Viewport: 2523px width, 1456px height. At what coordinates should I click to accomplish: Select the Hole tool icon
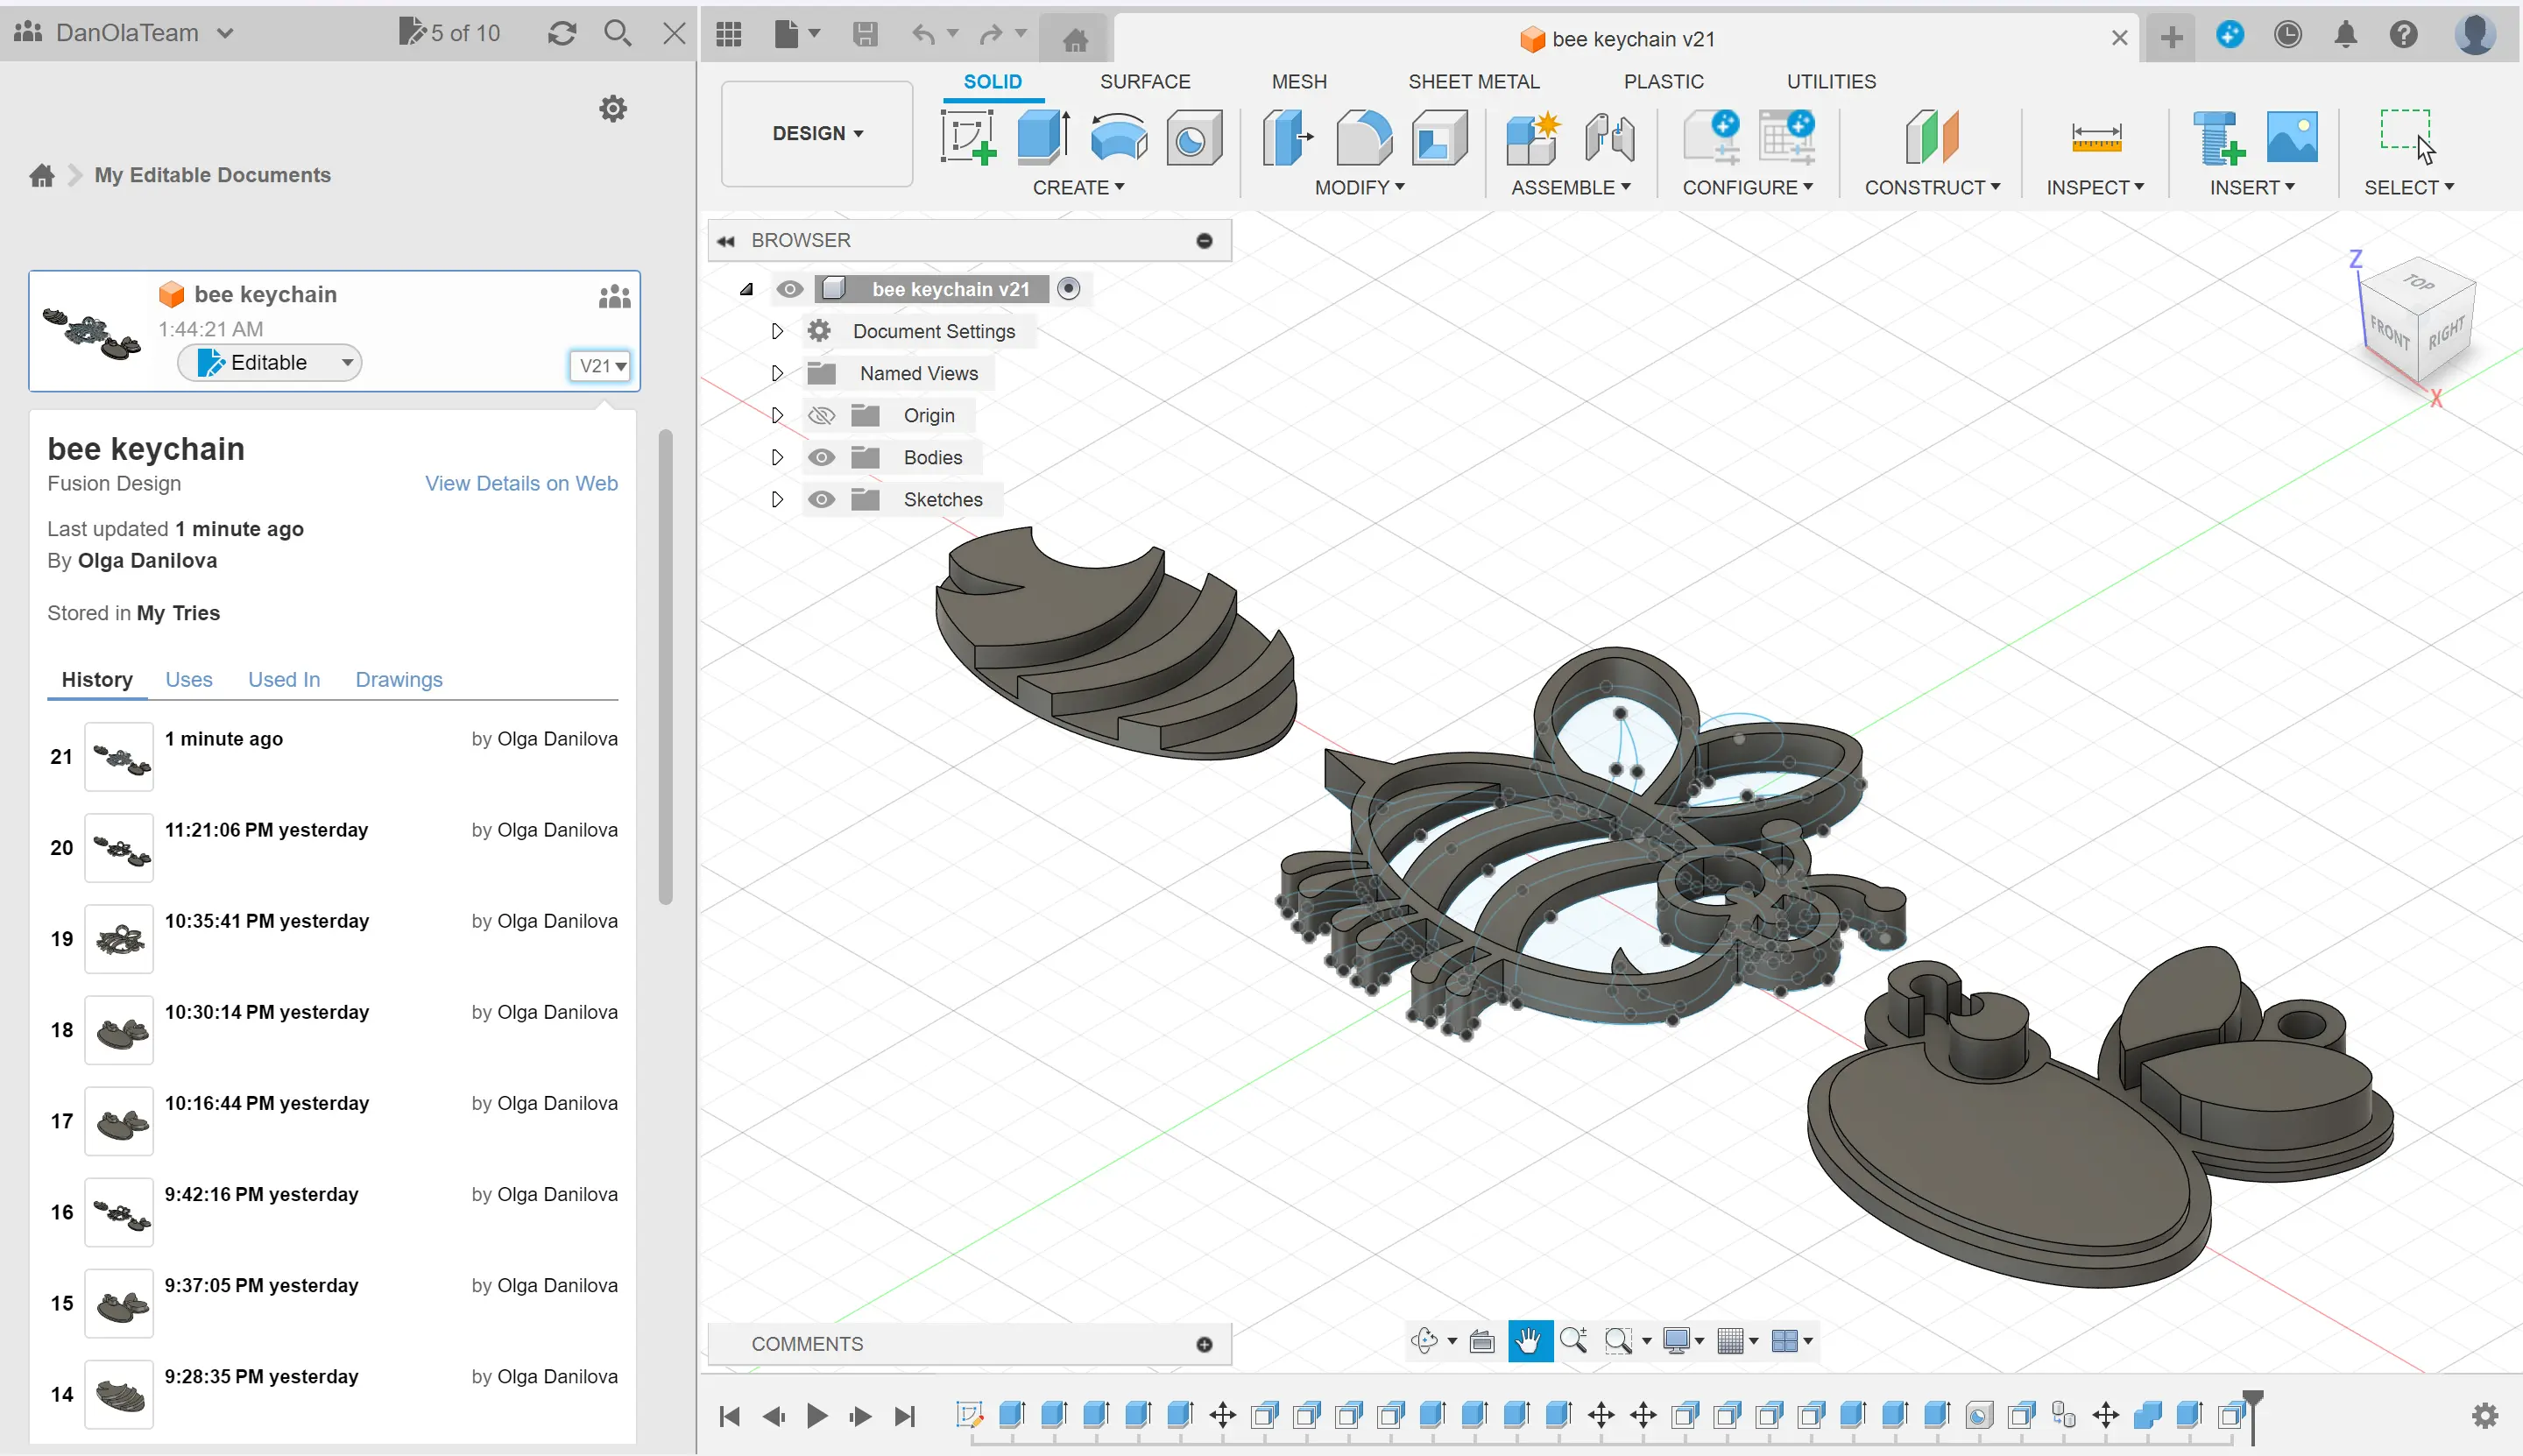tap(1193, 137)
